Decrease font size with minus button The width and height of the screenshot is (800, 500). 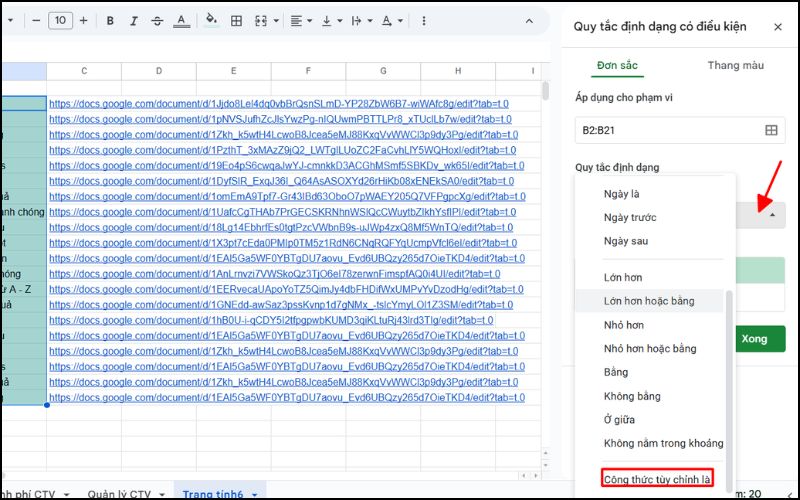[x=35, y=21]
